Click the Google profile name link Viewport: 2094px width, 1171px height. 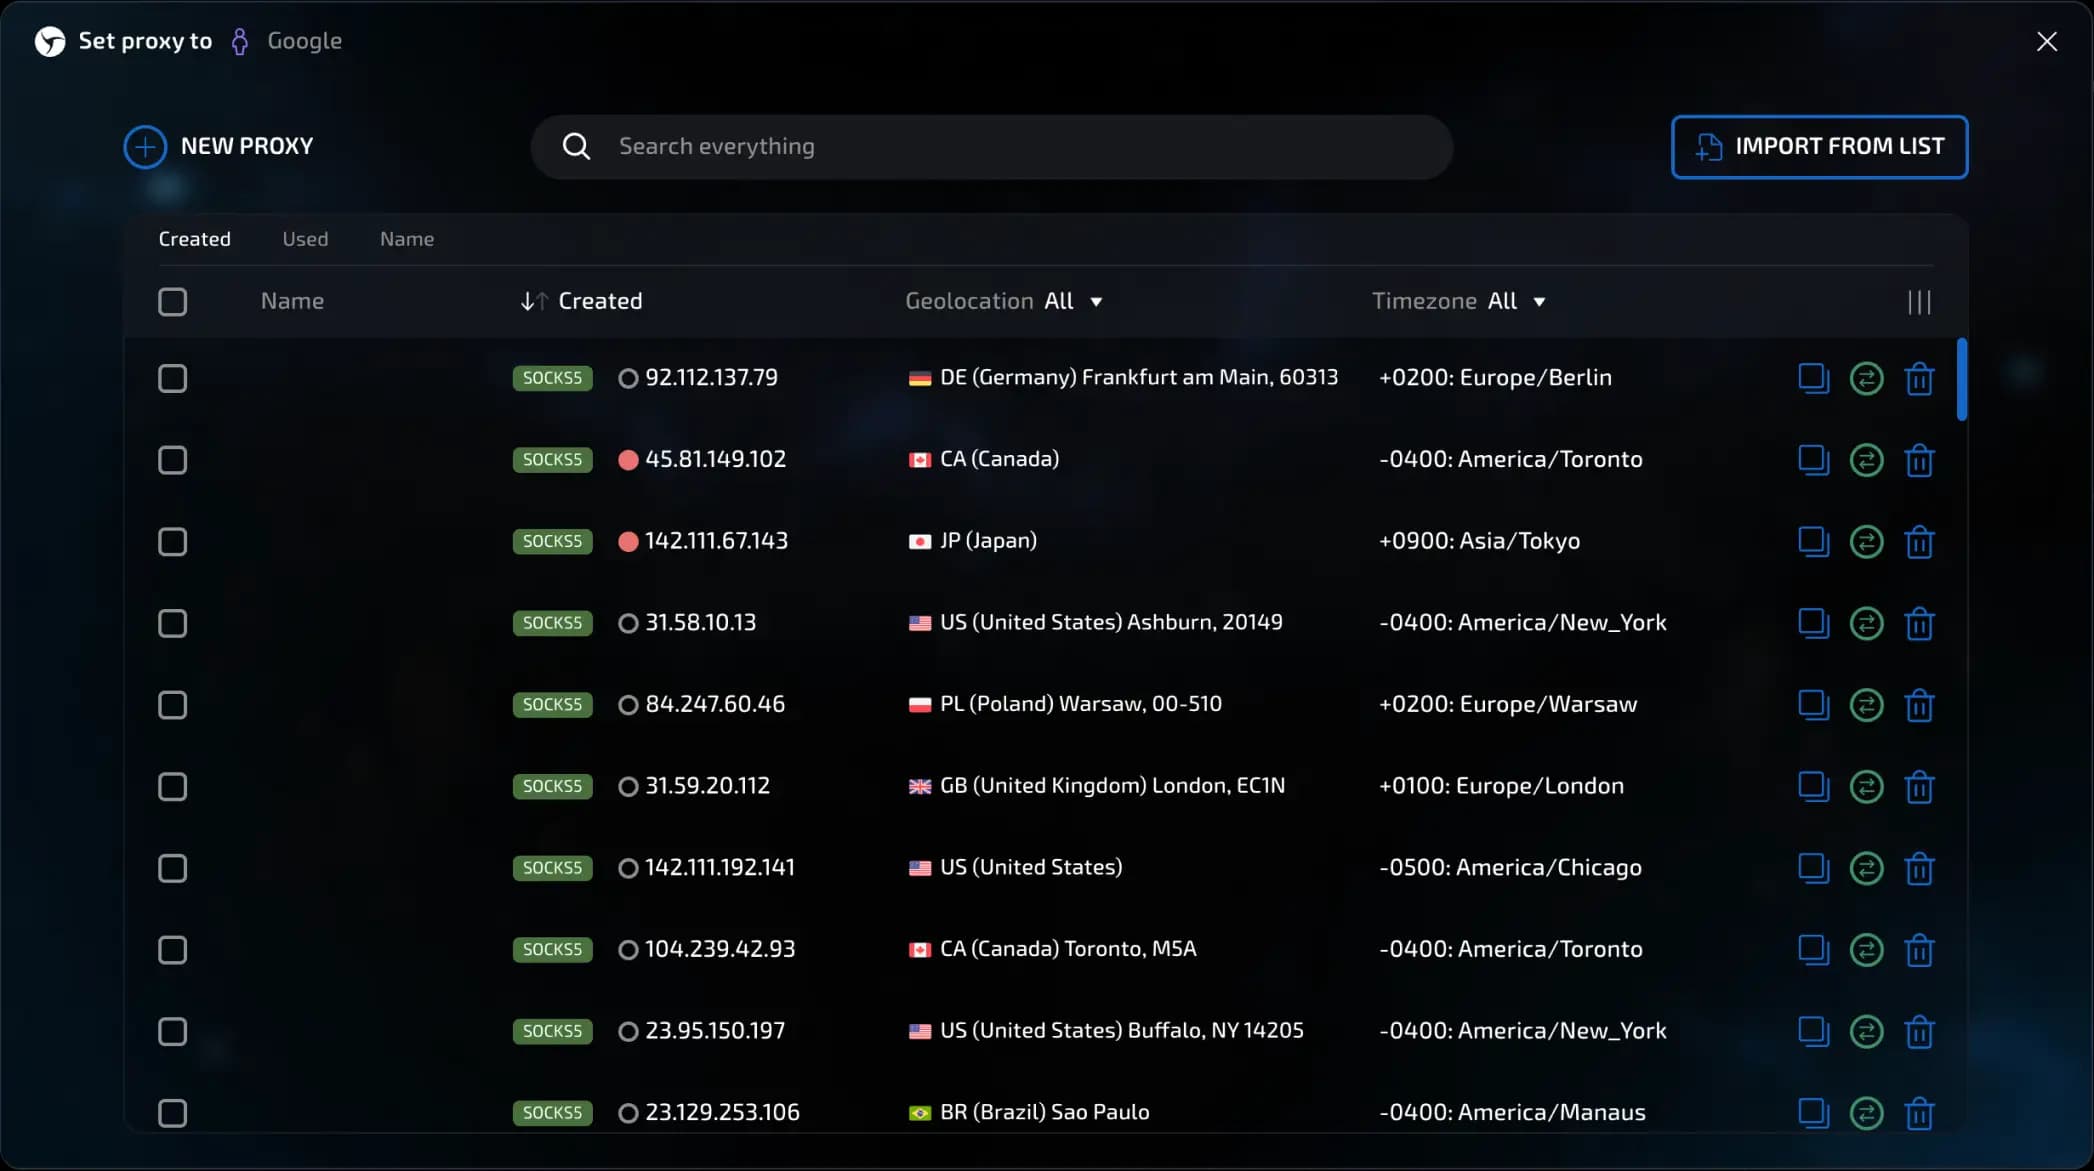tap(304, 41)
